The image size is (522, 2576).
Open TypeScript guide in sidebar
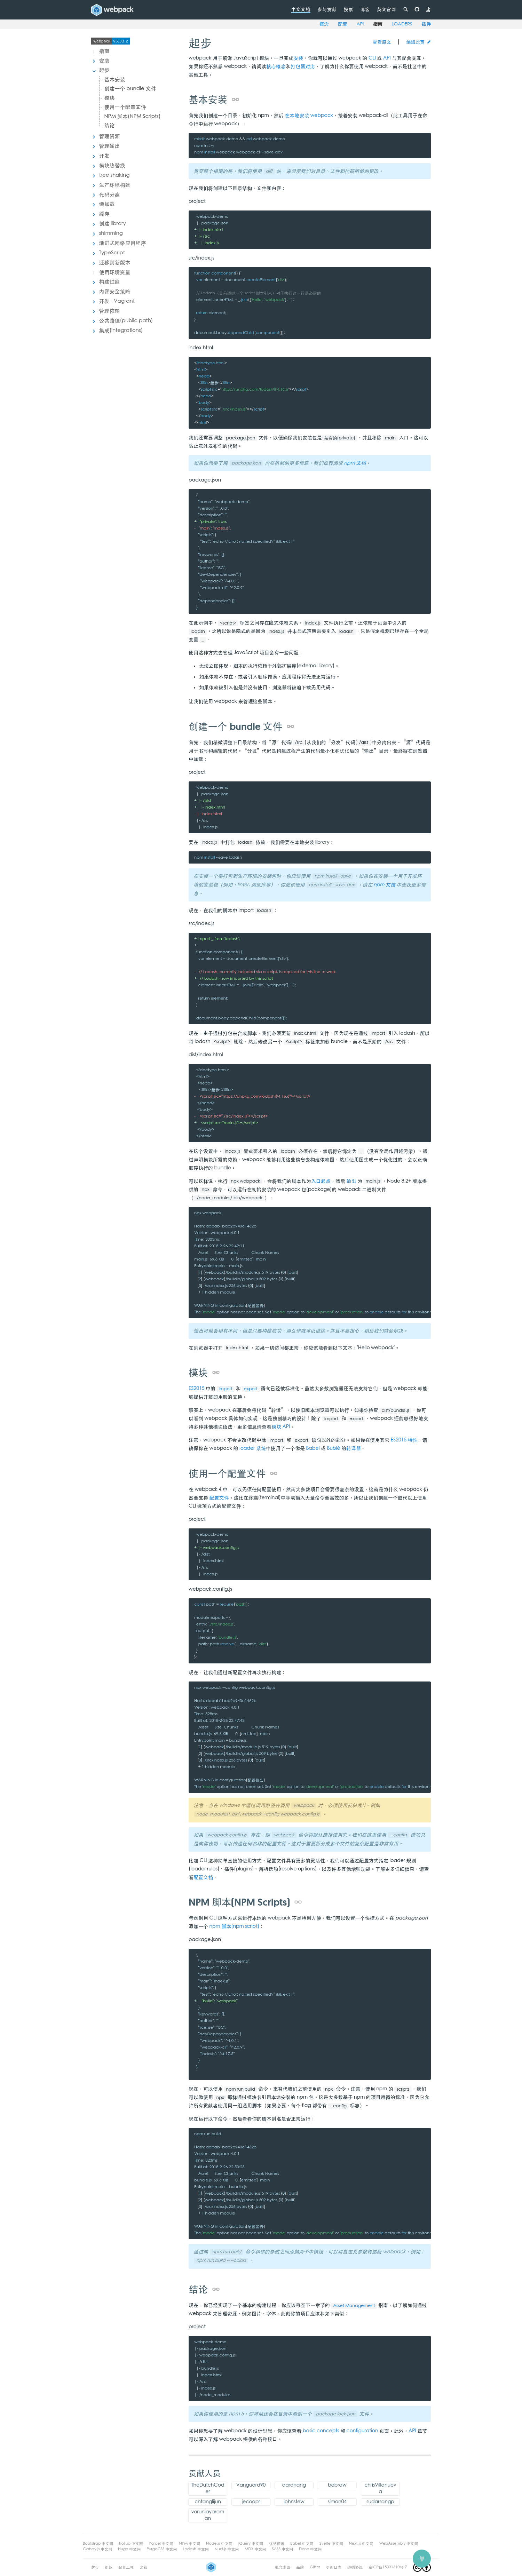pos(112,253)
